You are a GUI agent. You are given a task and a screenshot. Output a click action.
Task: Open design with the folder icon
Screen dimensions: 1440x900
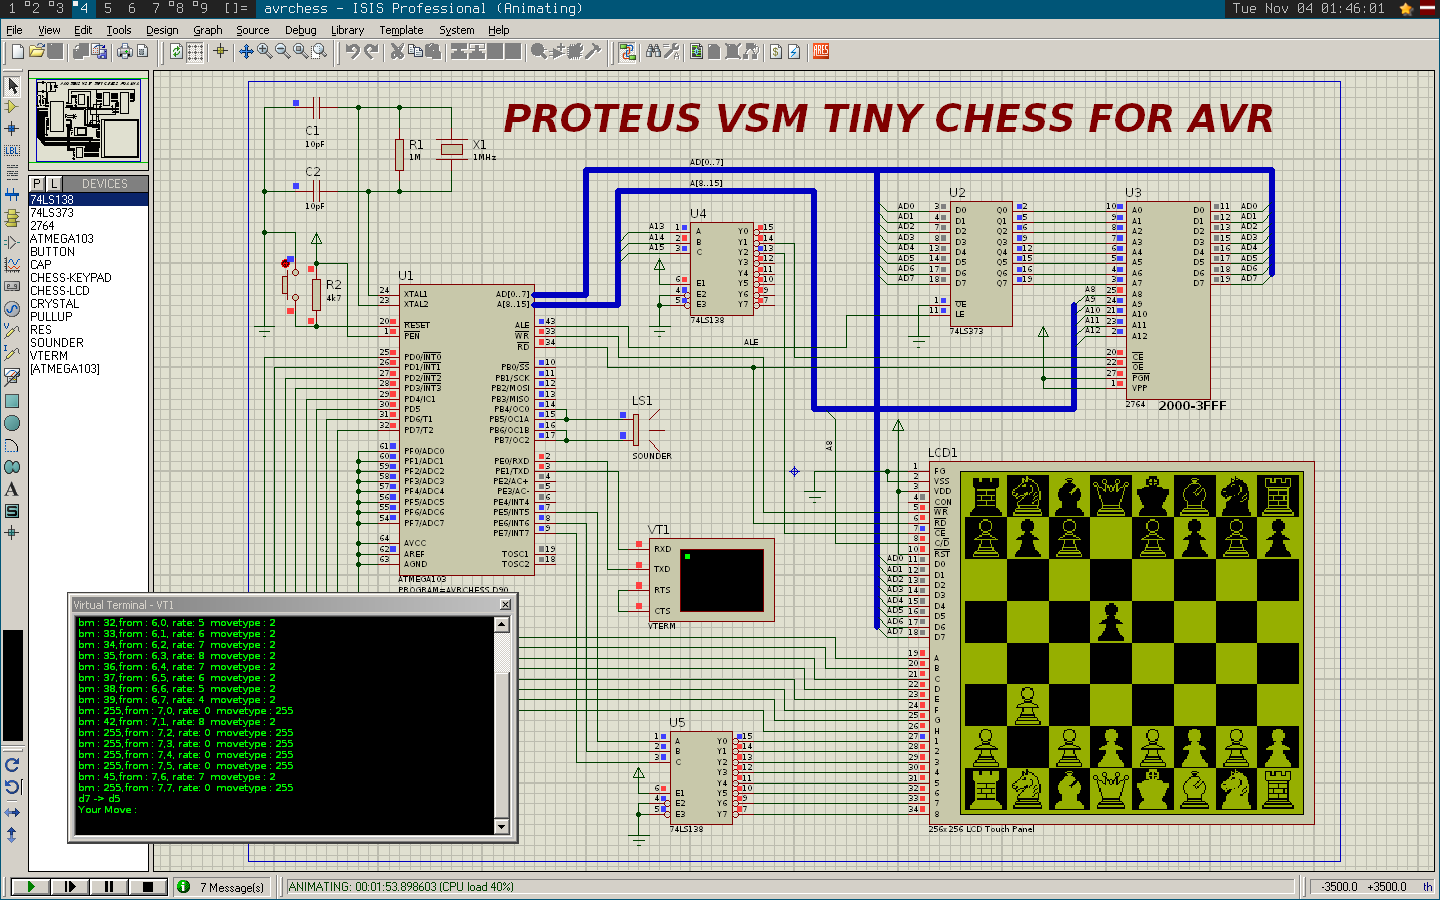[37, 51]
